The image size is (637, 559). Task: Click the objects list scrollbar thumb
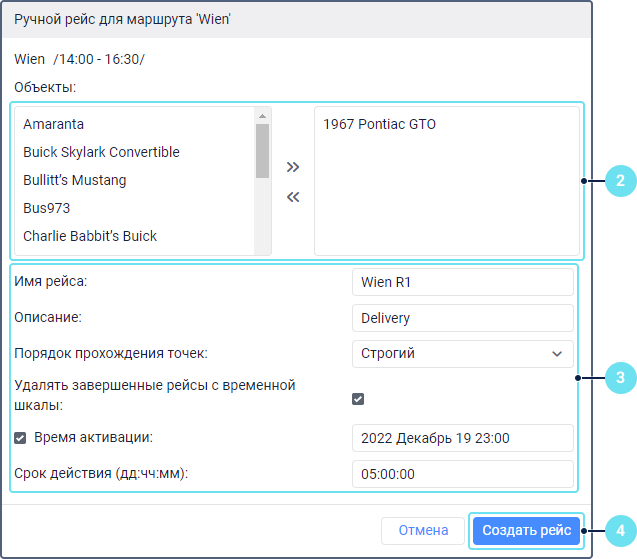(263, 150)
